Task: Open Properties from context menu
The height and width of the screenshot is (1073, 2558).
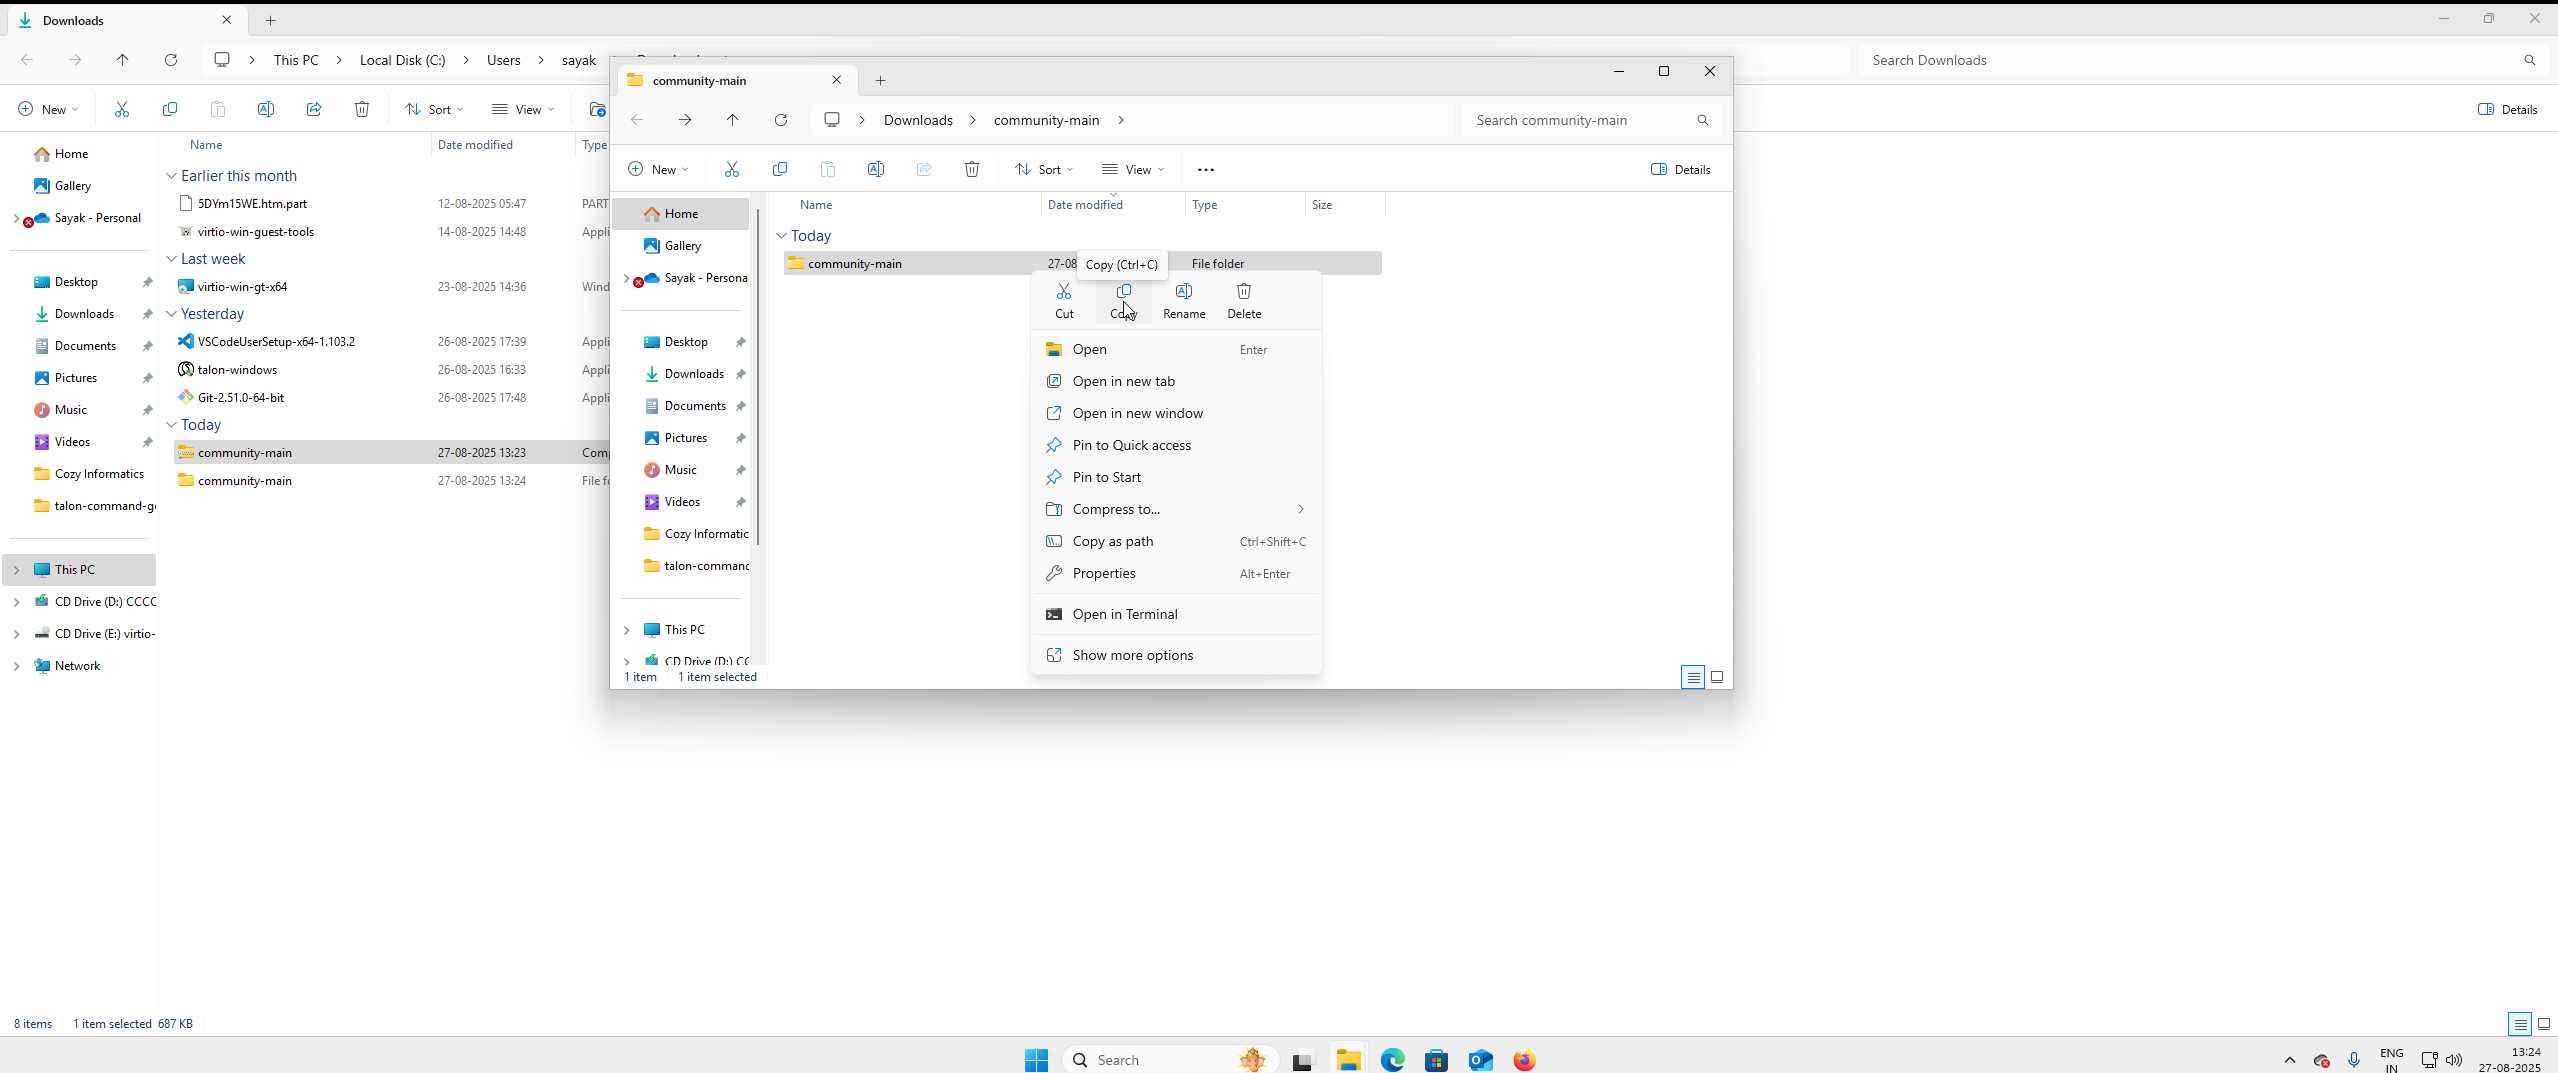Action: [x=1176, y=573]
